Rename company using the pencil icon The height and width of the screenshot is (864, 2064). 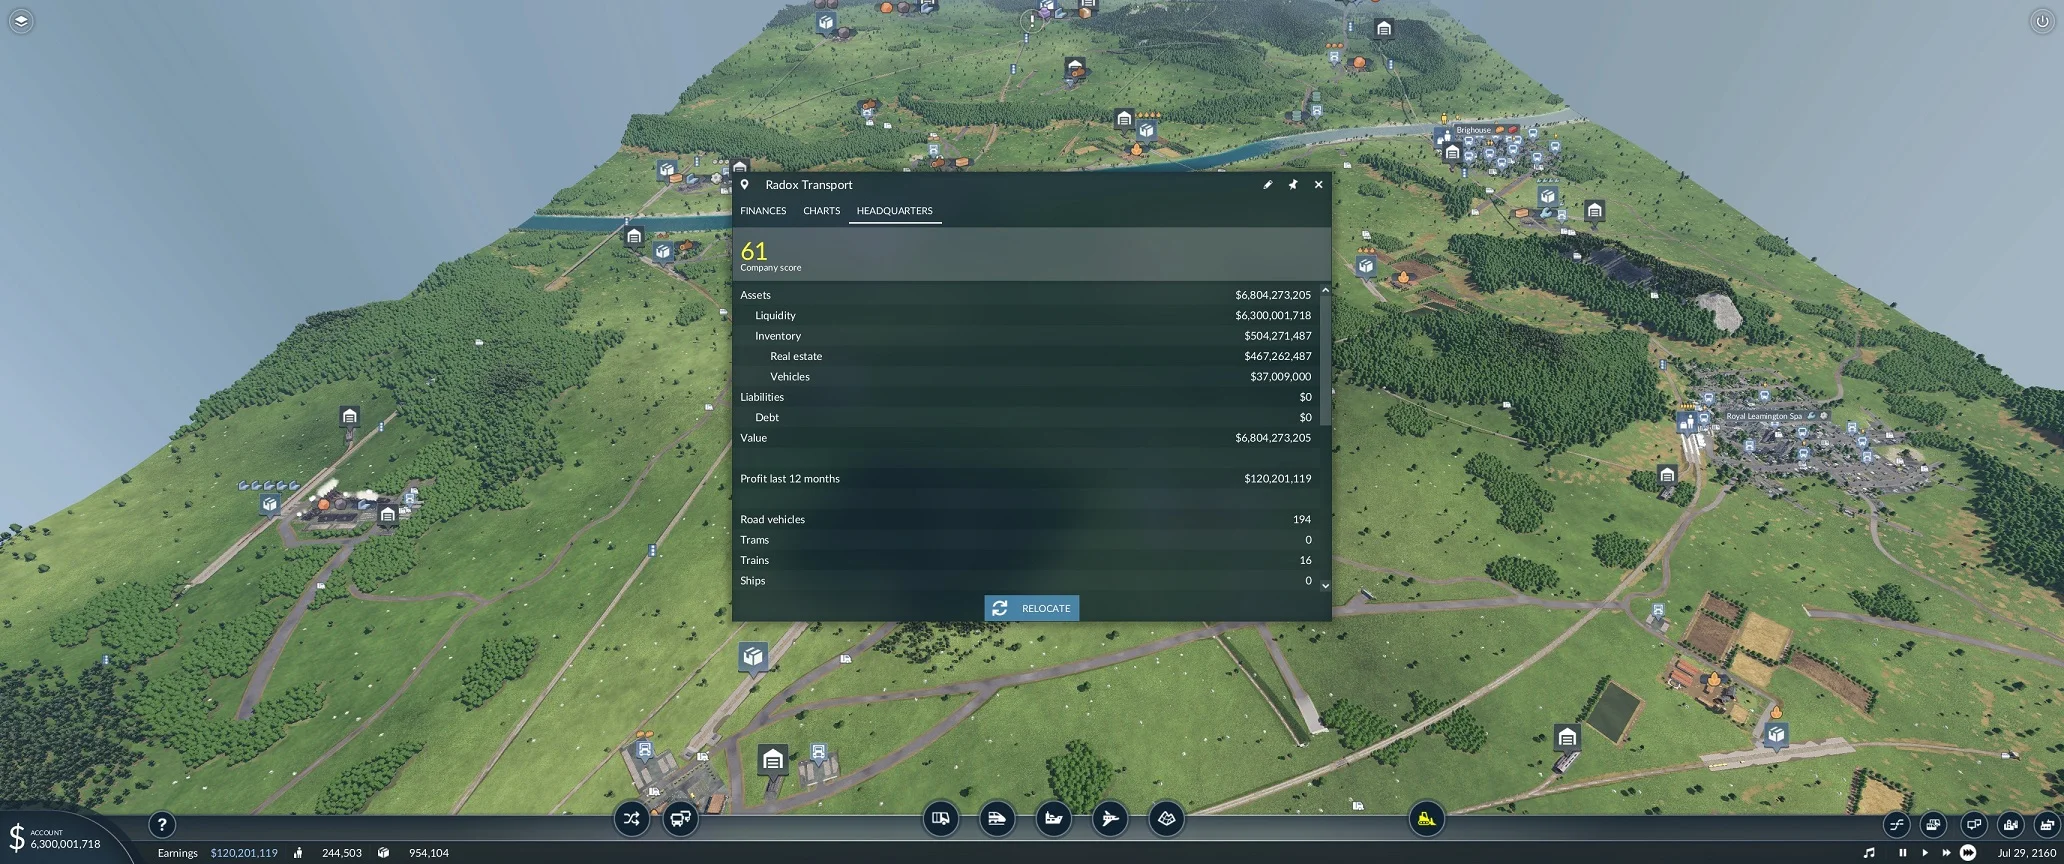[1268, 185]
